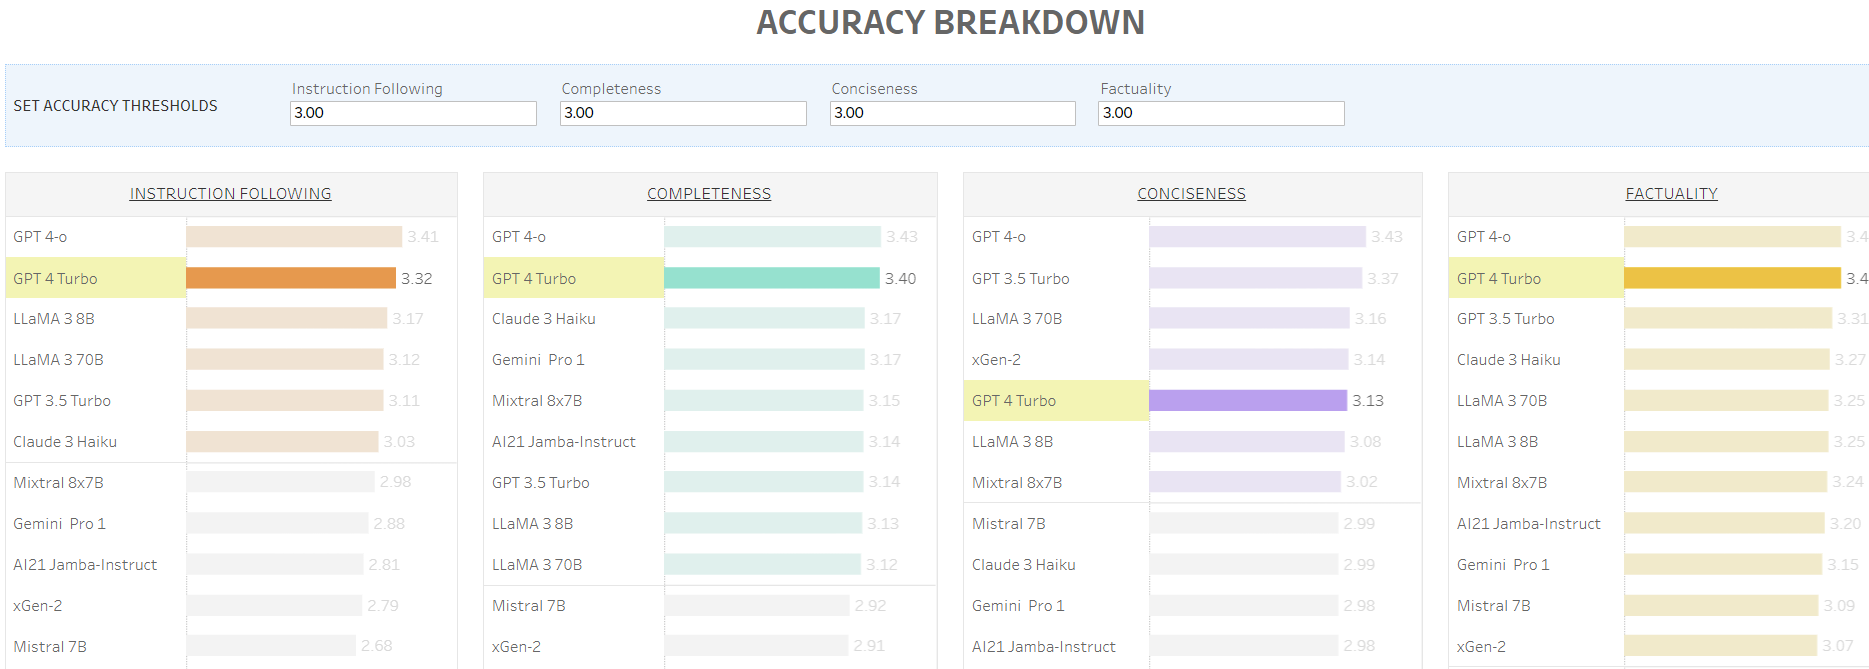Click Mistral 7B in Completeness list
The width and height of the screenshot is (1869, 669).
529,606
